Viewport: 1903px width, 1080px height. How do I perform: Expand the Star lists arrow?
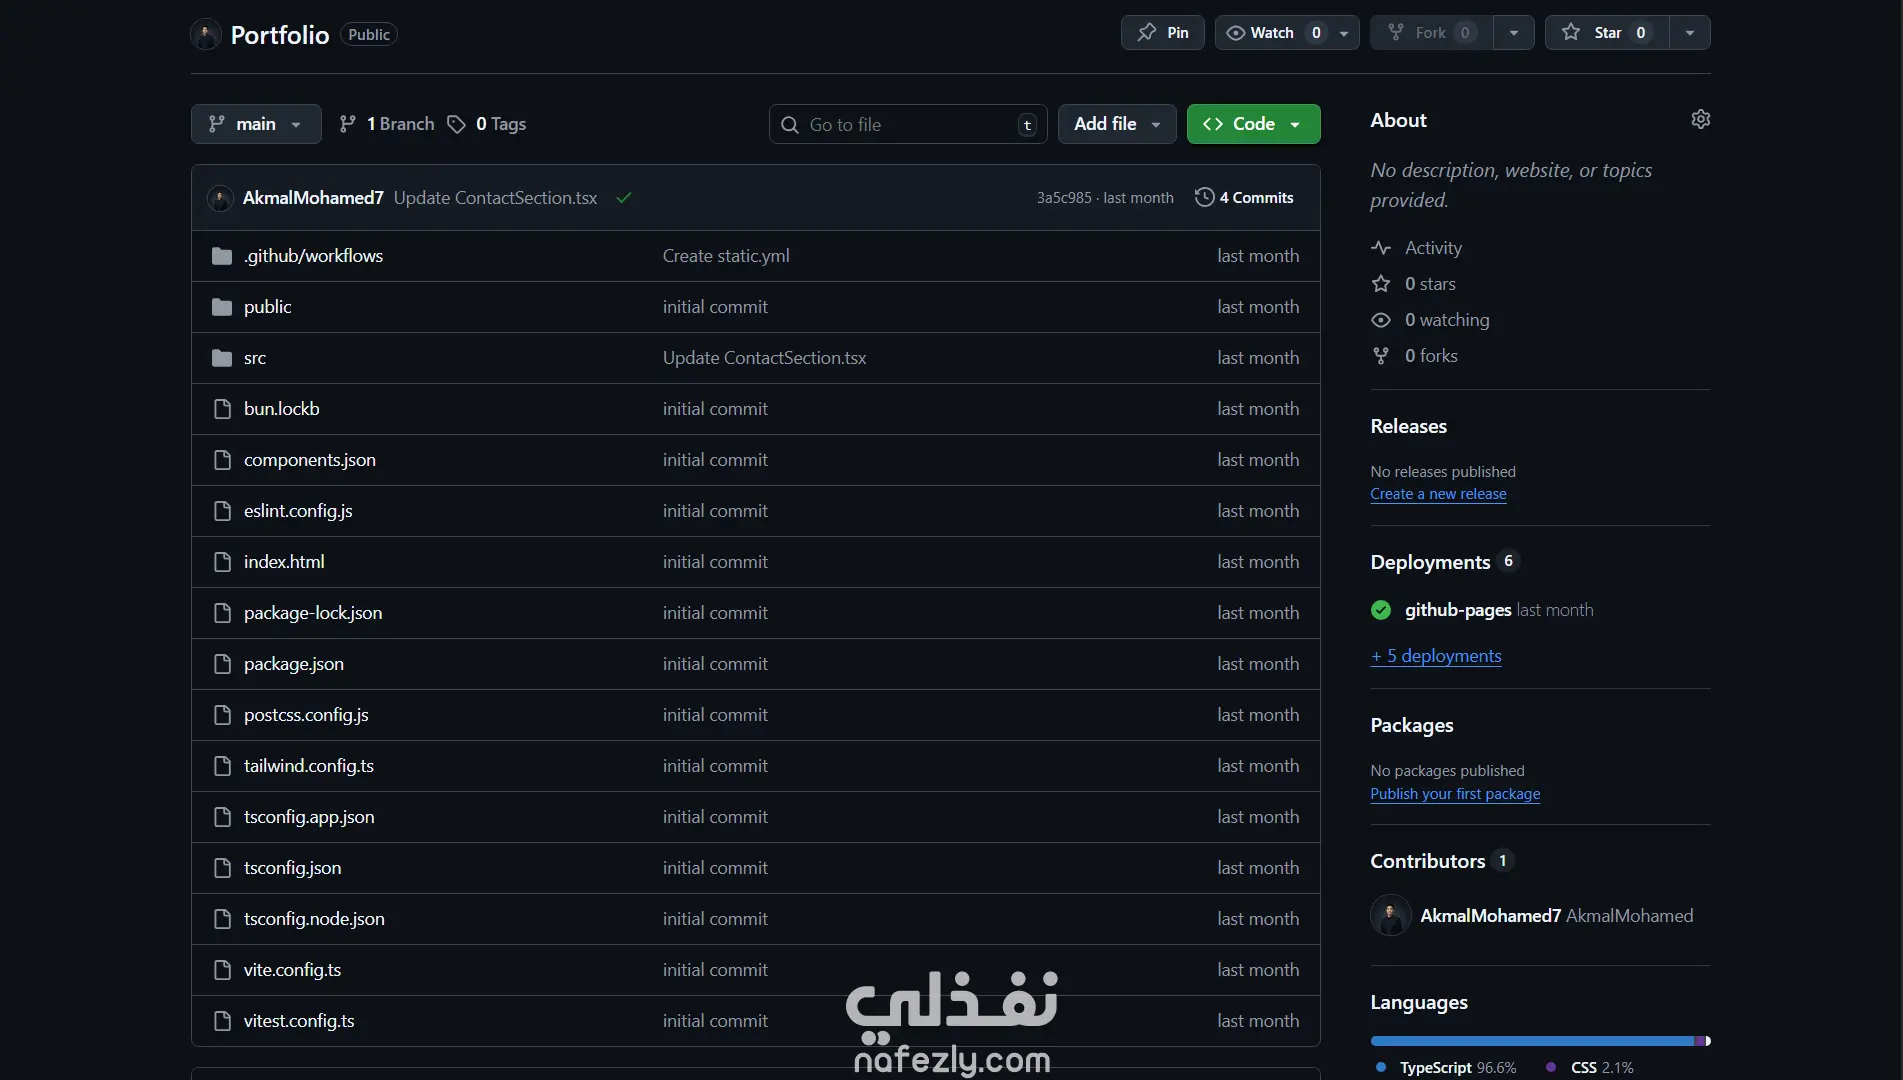1690,33
